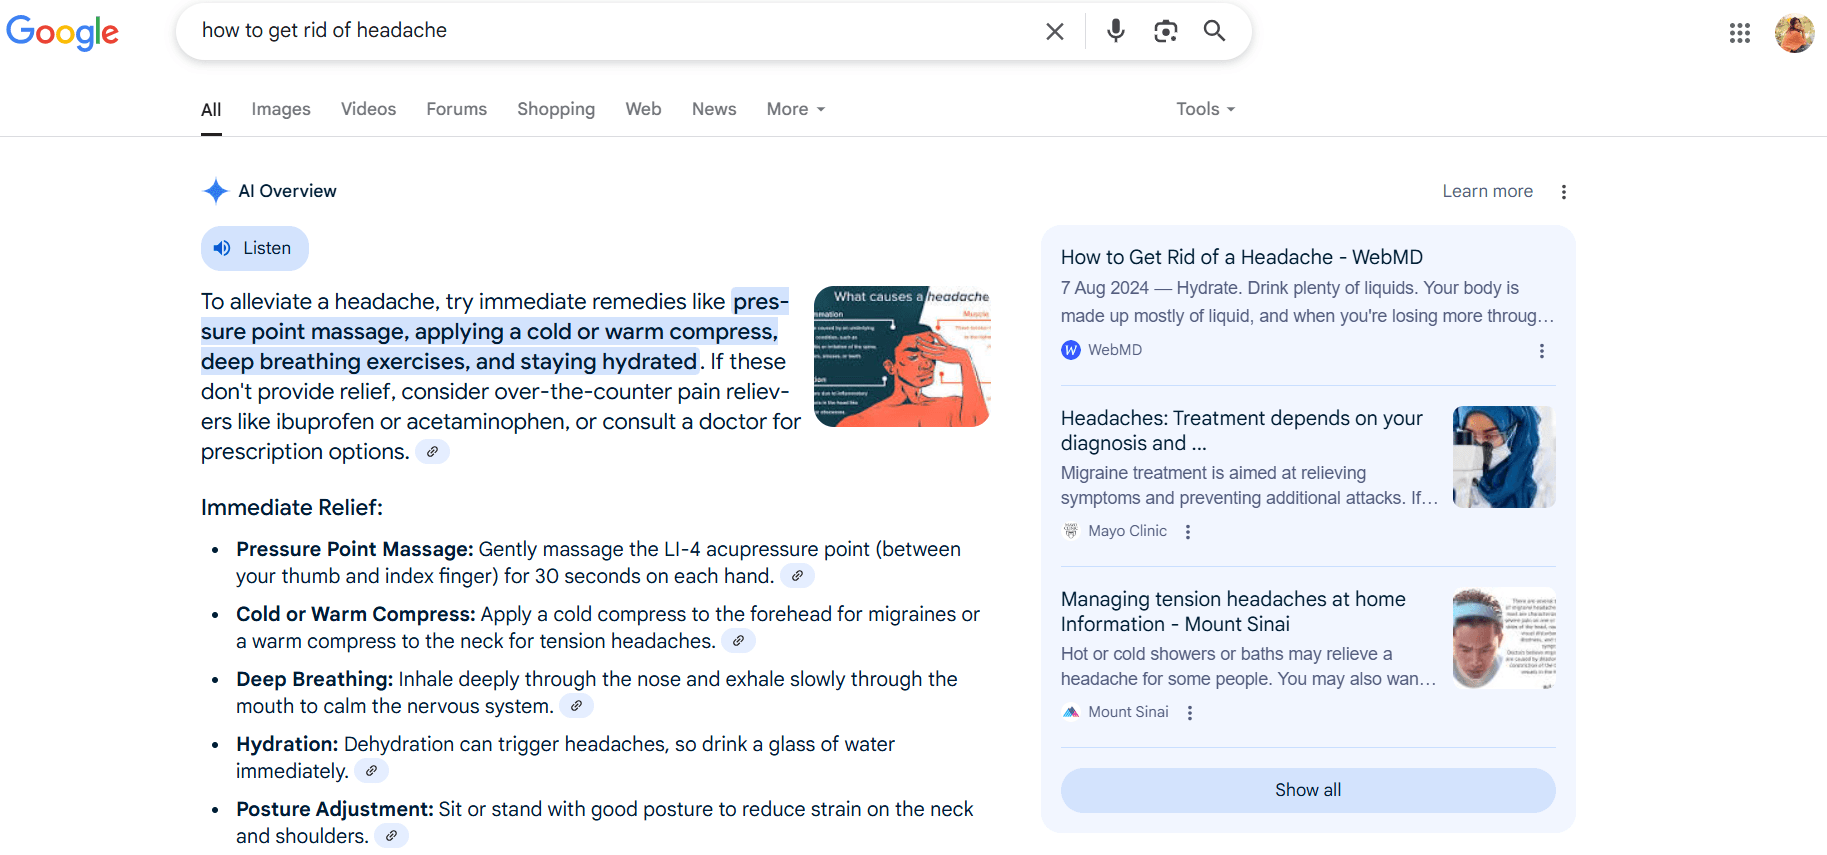The width and height of the screenshot is (1827, 855).
Task: Open Managing tension headaches at home link
Action: 1233,611
